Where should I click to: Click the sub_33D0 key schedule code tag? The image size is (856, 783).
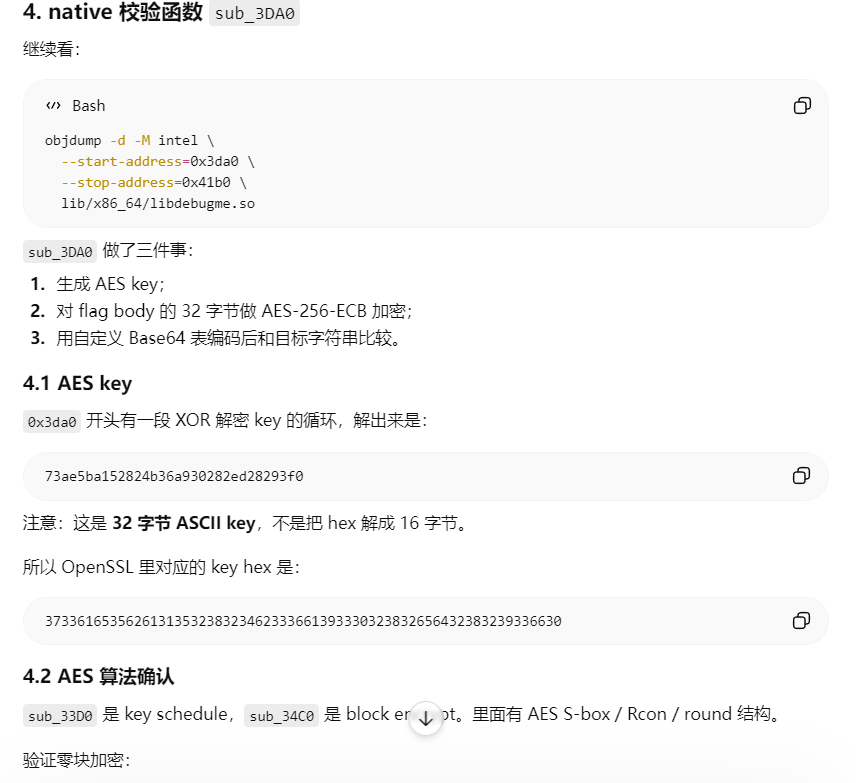click(x=60, y=715)
